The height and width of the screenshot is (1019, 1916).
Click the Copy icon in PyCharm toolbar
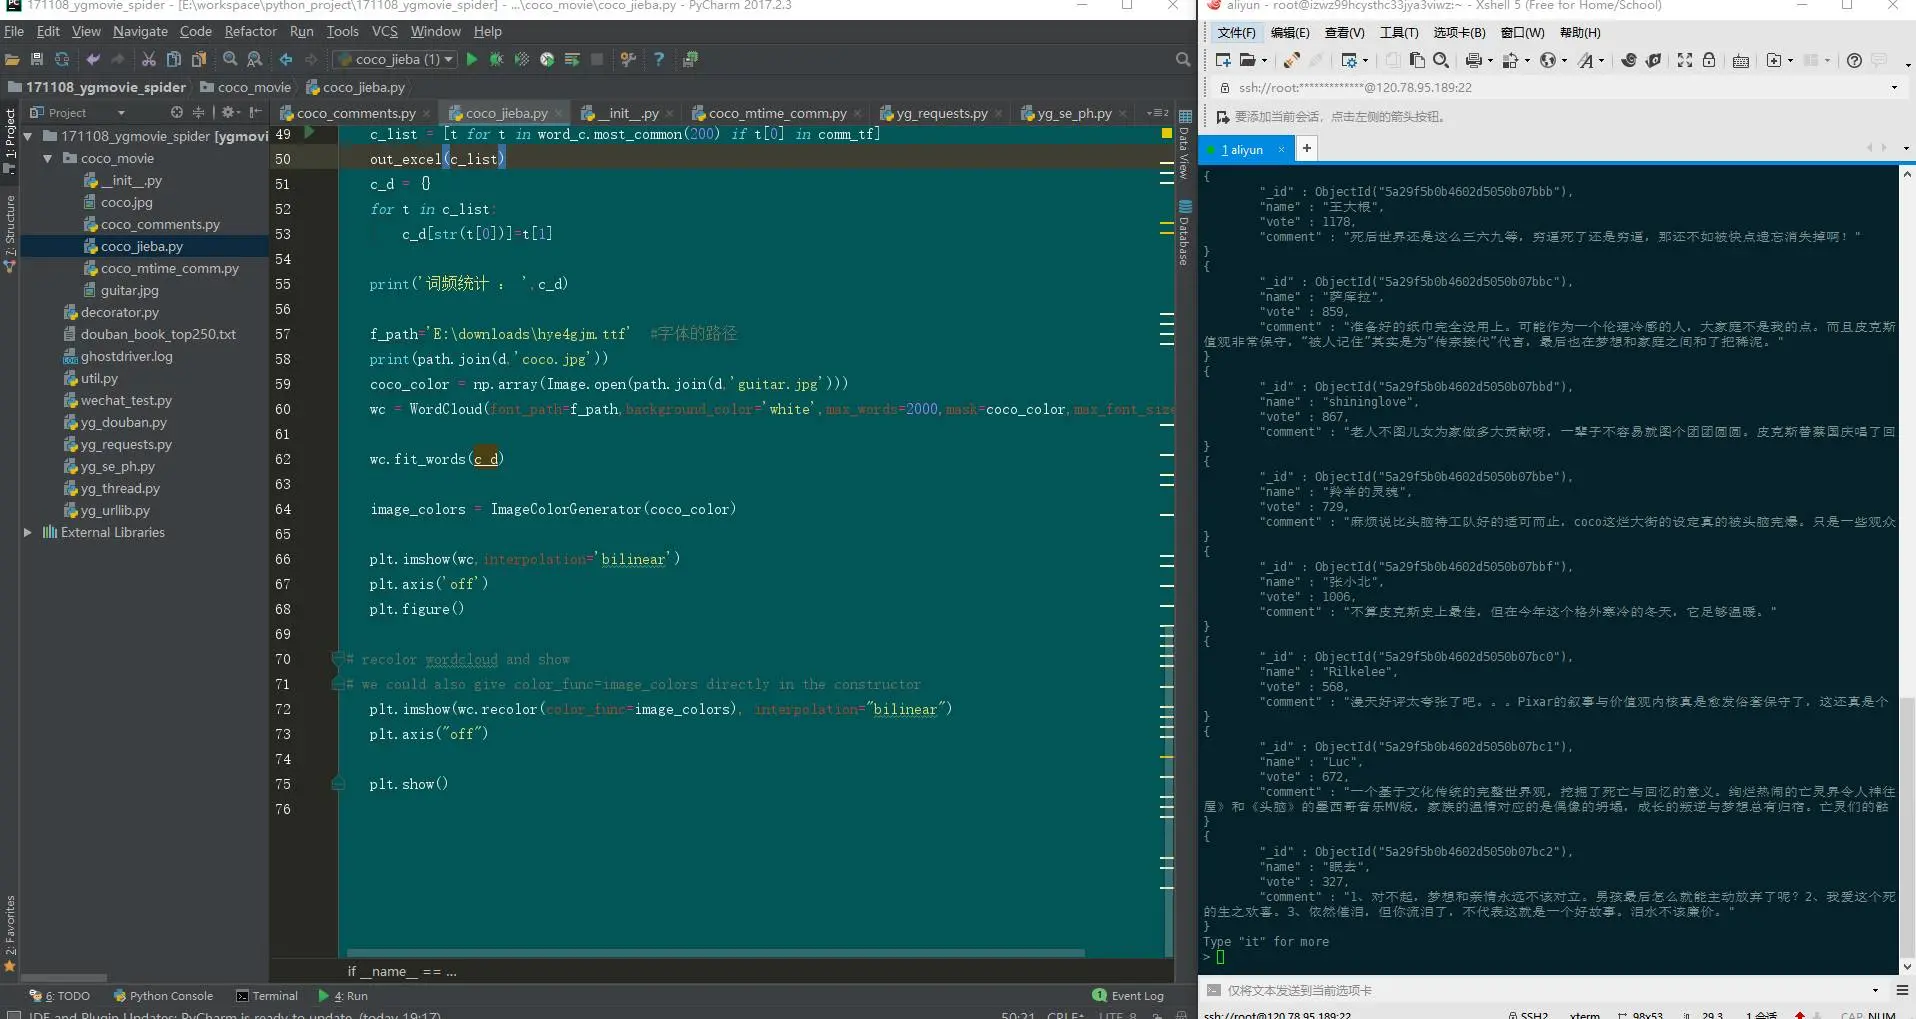174,60
